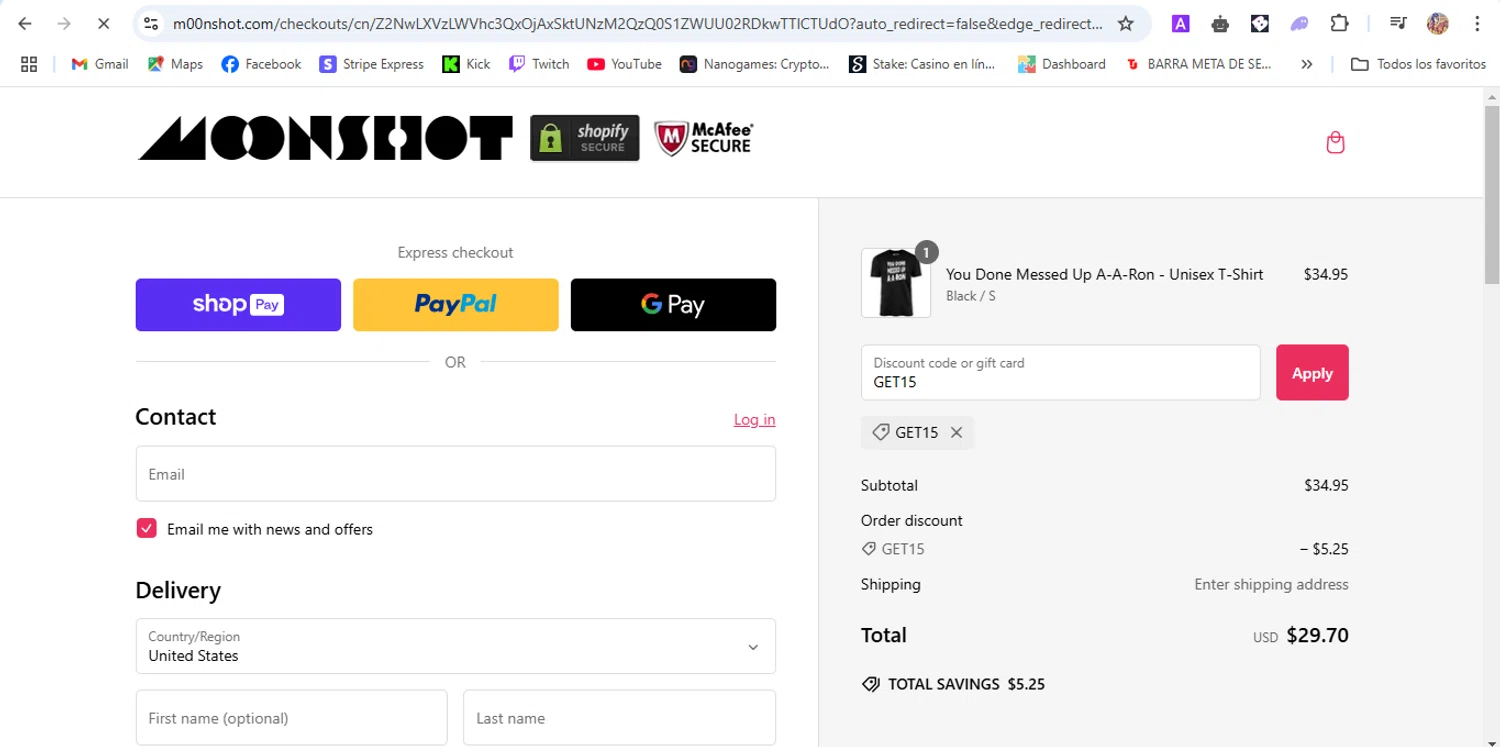Open the Nanogames bookmark
The width and height of the screenshot is (1500, 747).
755,64
